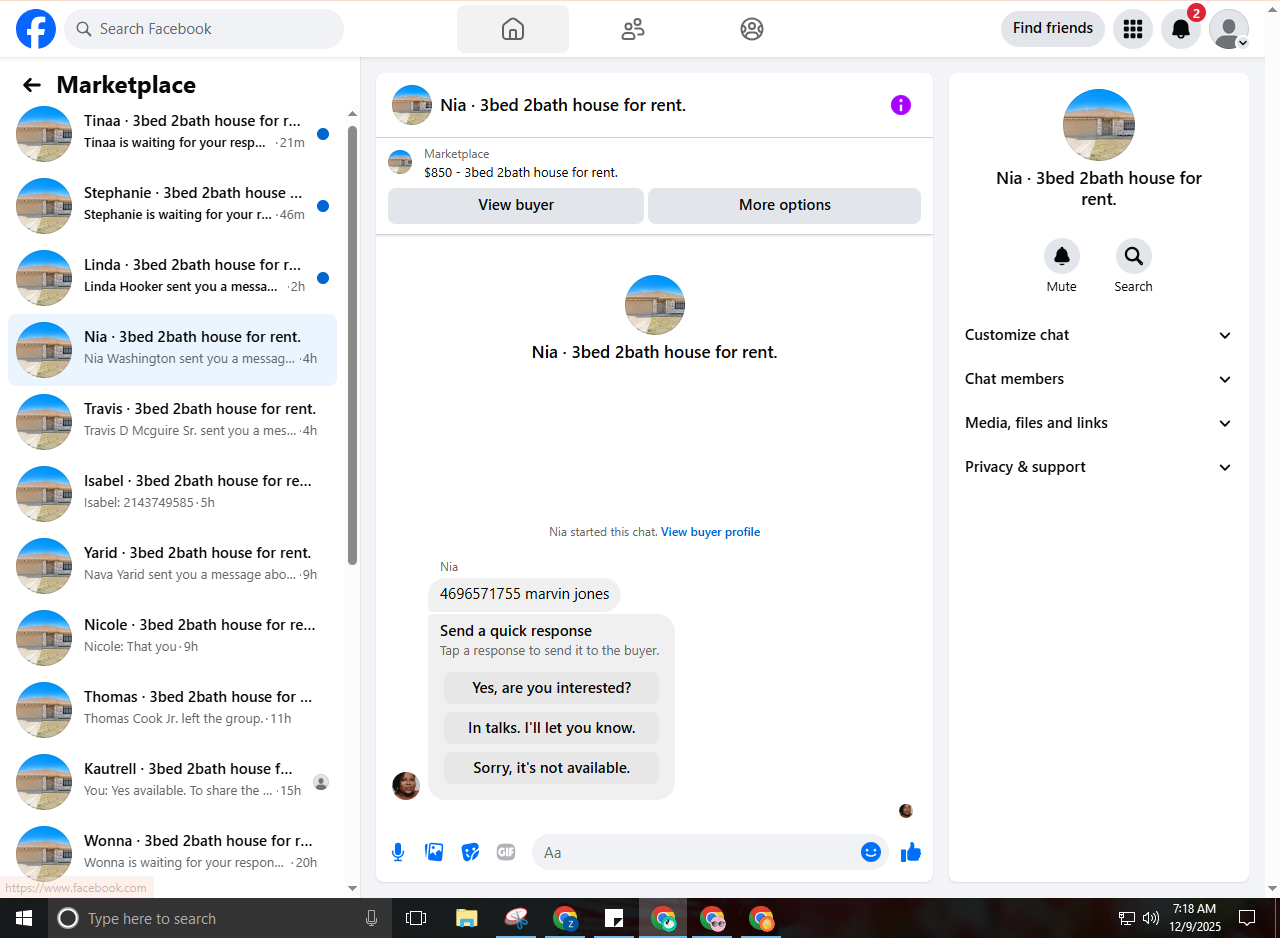Image resolution: width=1280 pixels, height=938 pixels.
Task: Click taskbar microphone voice search icon
Action: (x=372, y=918)
